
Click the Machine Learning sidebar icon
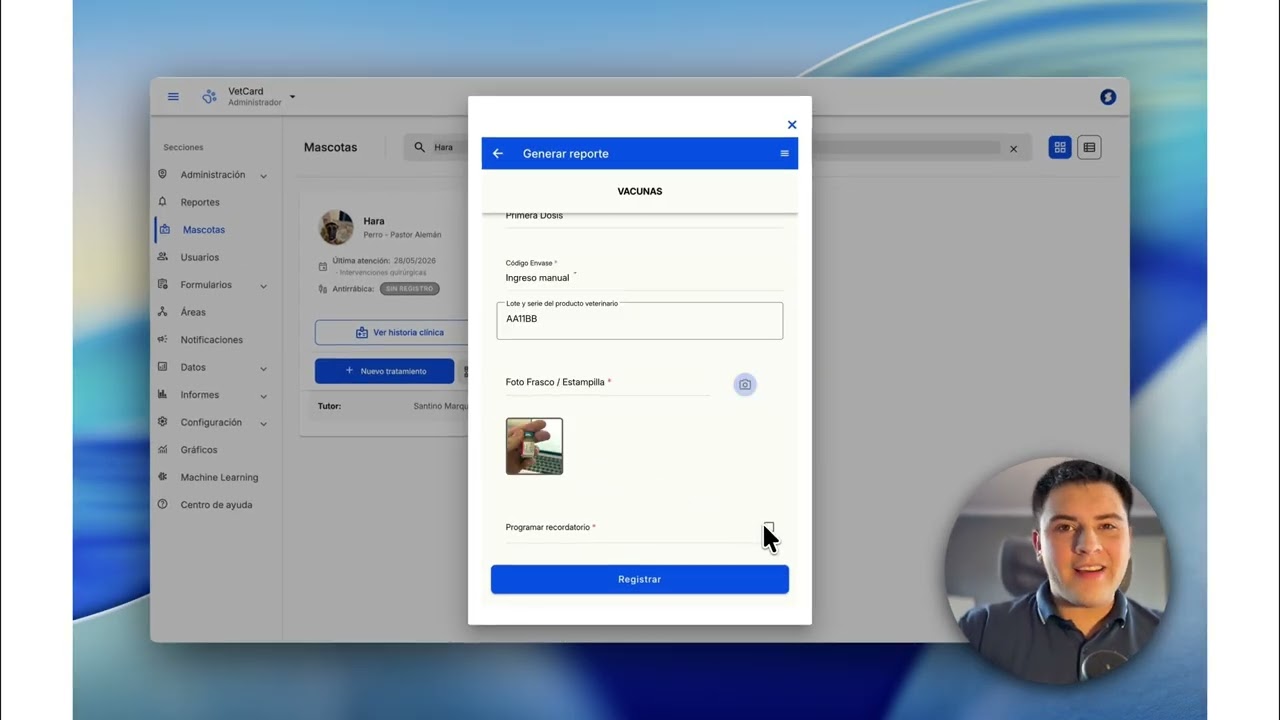163,477
